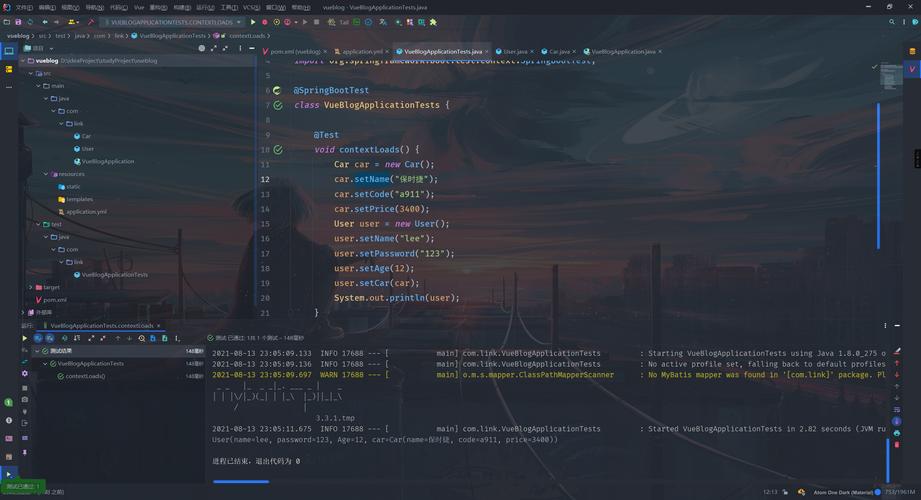
Task: Open the Project tool window button on left stripe
Action: point(9,52)
